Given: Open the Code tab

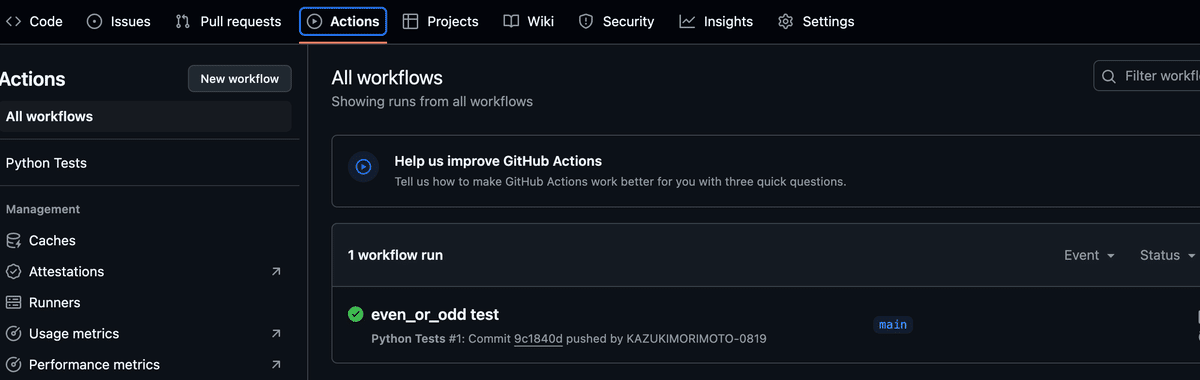Looking at the screenshot, I should (x=33, y=21).
